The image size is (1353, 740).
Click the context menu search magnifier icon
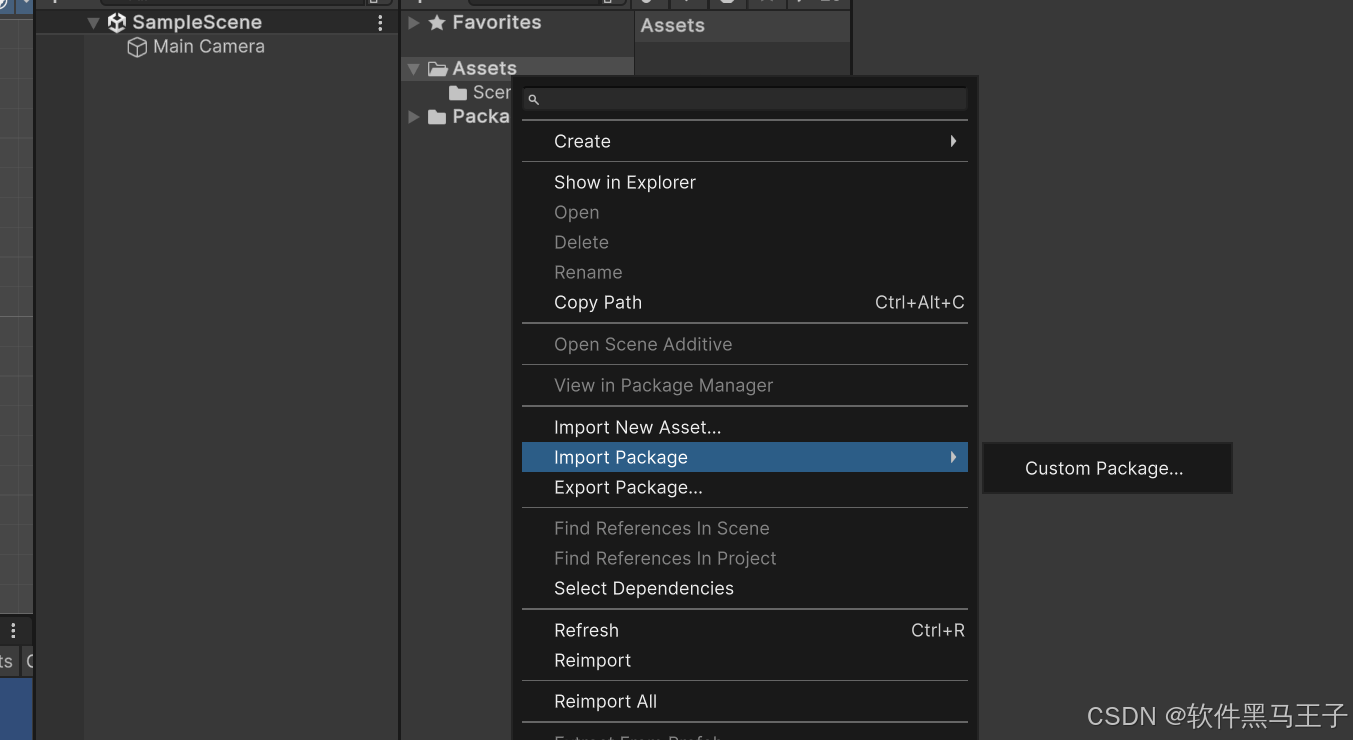[x=533, y=100]
